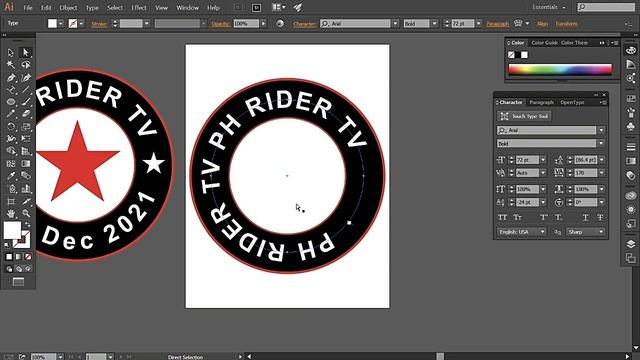Image resolution: width=640 pixels, height=360 pixels.
Task: Open Opacity dropdown in control bar
Action: tap(263, 24)
